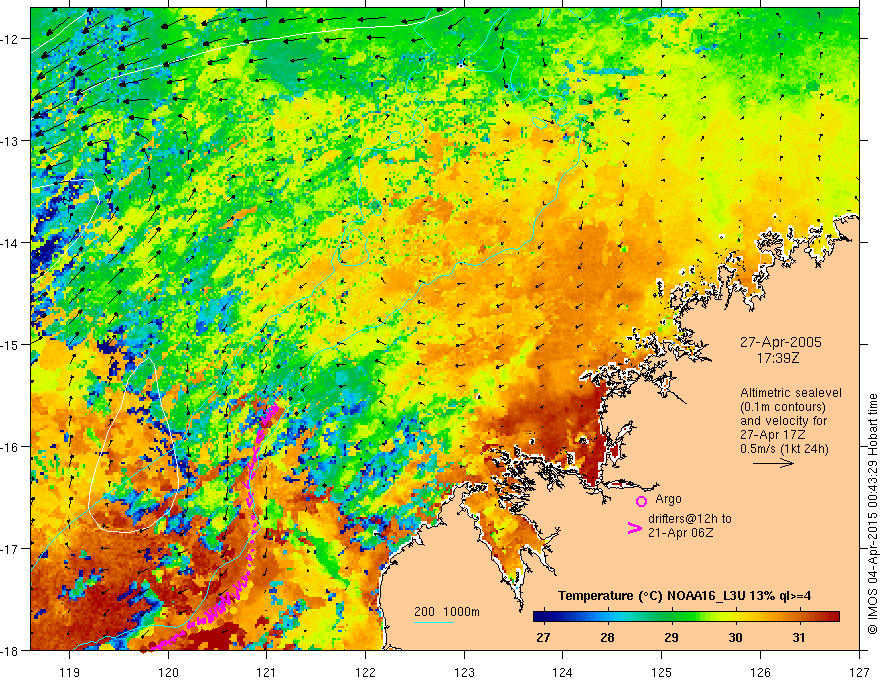Image resolution: width=880 pixels, height=680 pixels.
Task: Click the cyan 200m isobath legend line
Action: coord(433,622)
